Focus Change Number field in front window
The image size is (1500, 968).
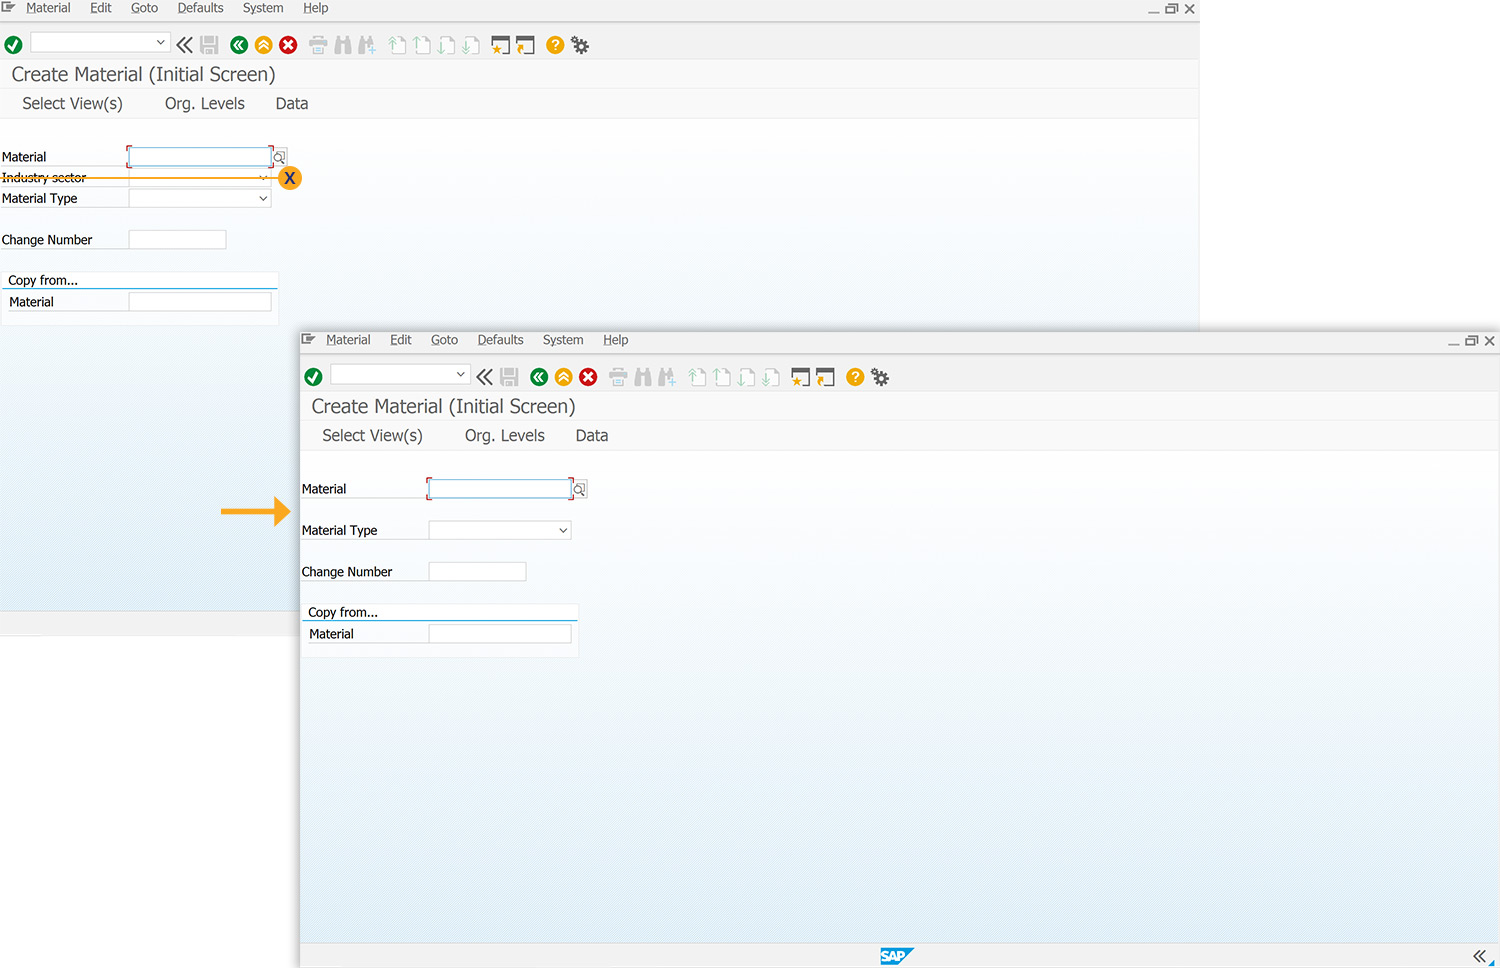[x=477, y=572]
